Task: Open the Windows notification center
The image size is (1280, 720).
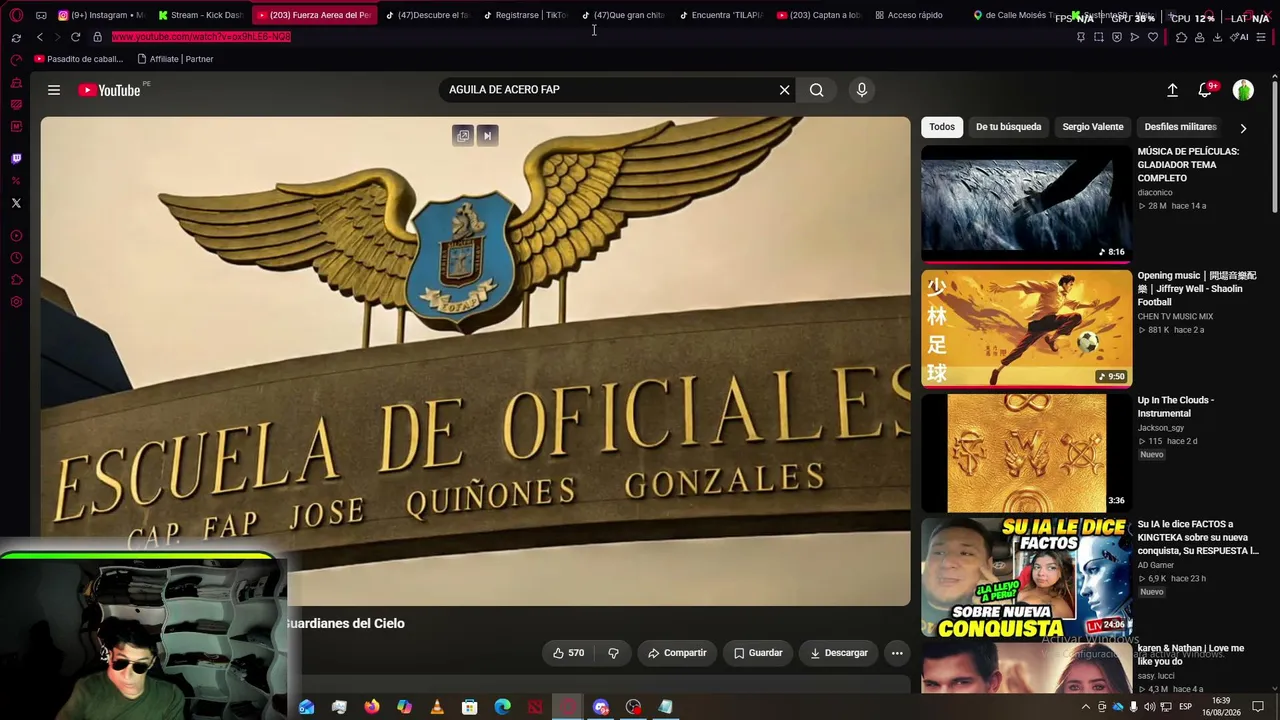Action: [1259, 707]
